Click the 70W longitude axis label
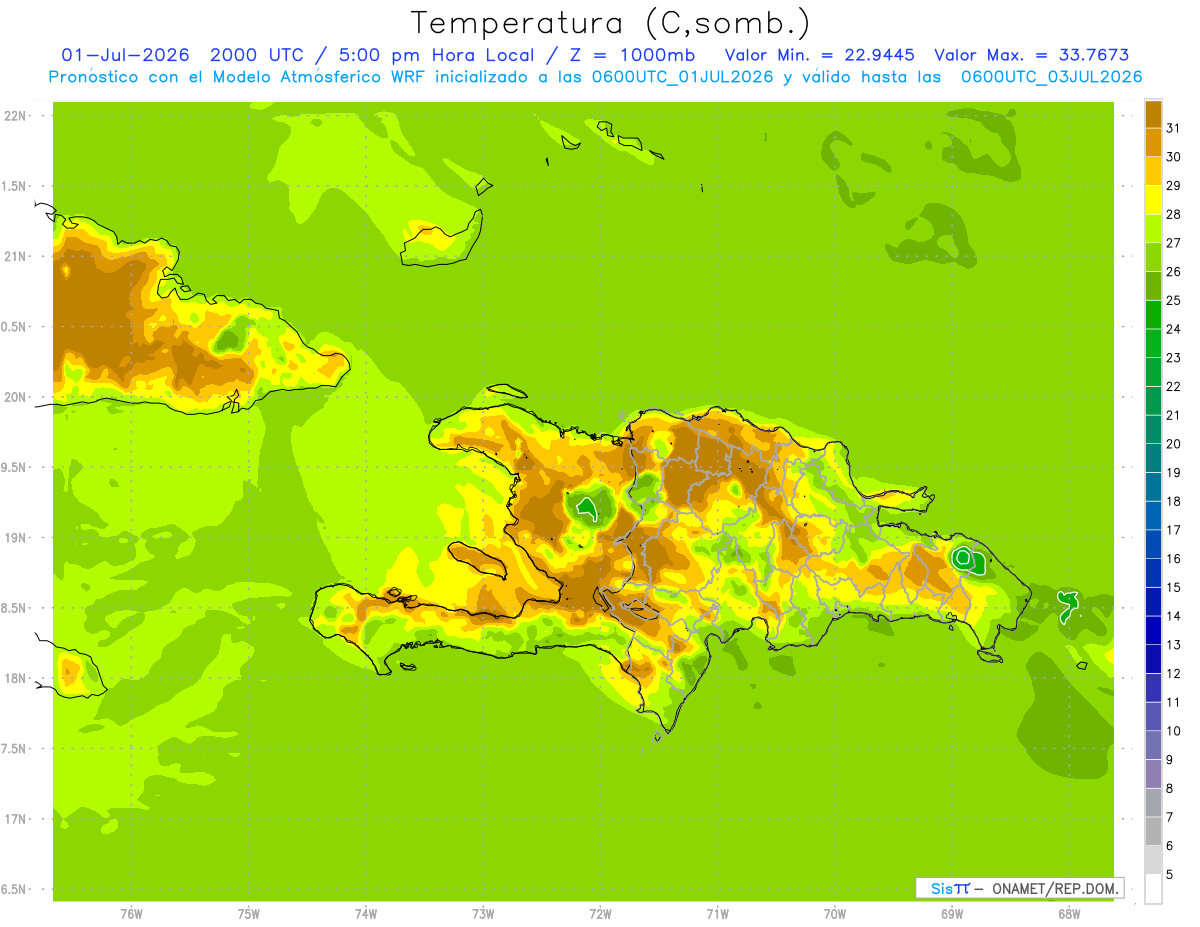The width and height of the screenshot is (1200, 927). (835, 914)
